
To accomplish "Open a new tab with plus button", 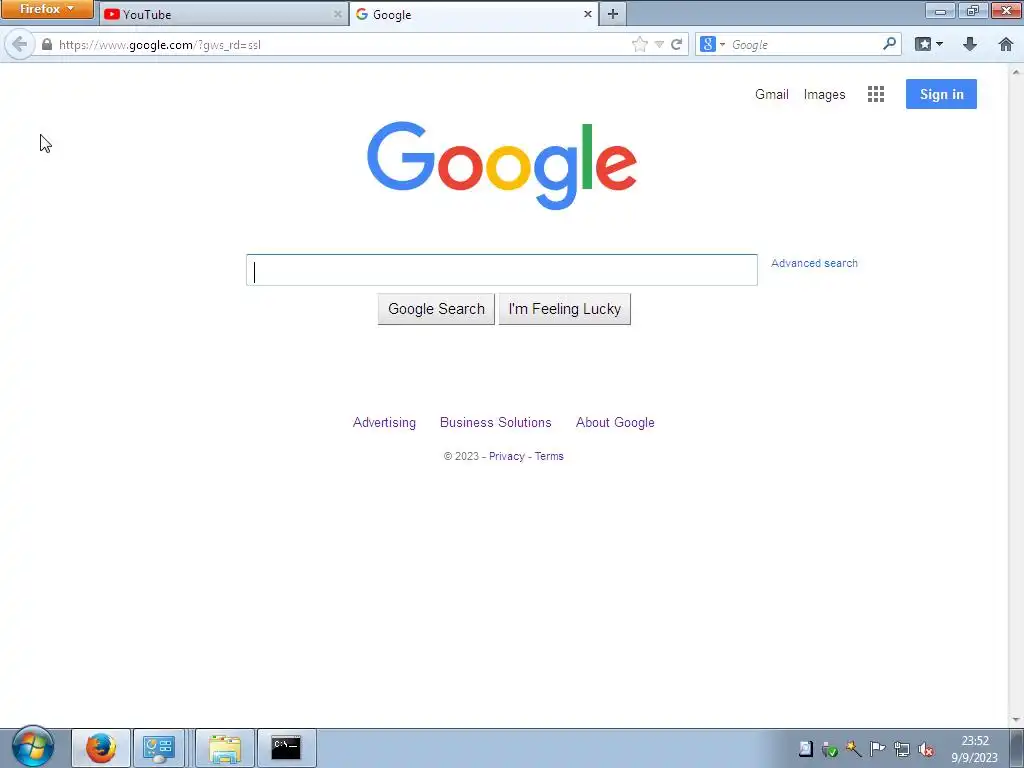I will click(613, 14).
